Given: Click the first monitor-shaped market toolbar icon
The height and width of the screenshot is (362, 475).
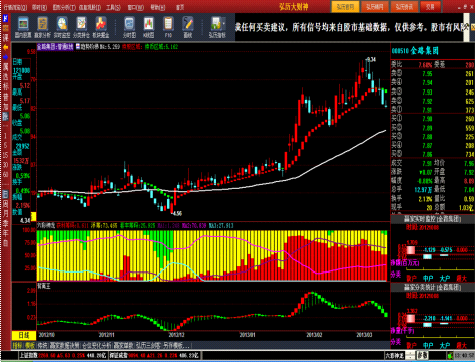Looking at the screenshot, I should [x=23, y=27].
